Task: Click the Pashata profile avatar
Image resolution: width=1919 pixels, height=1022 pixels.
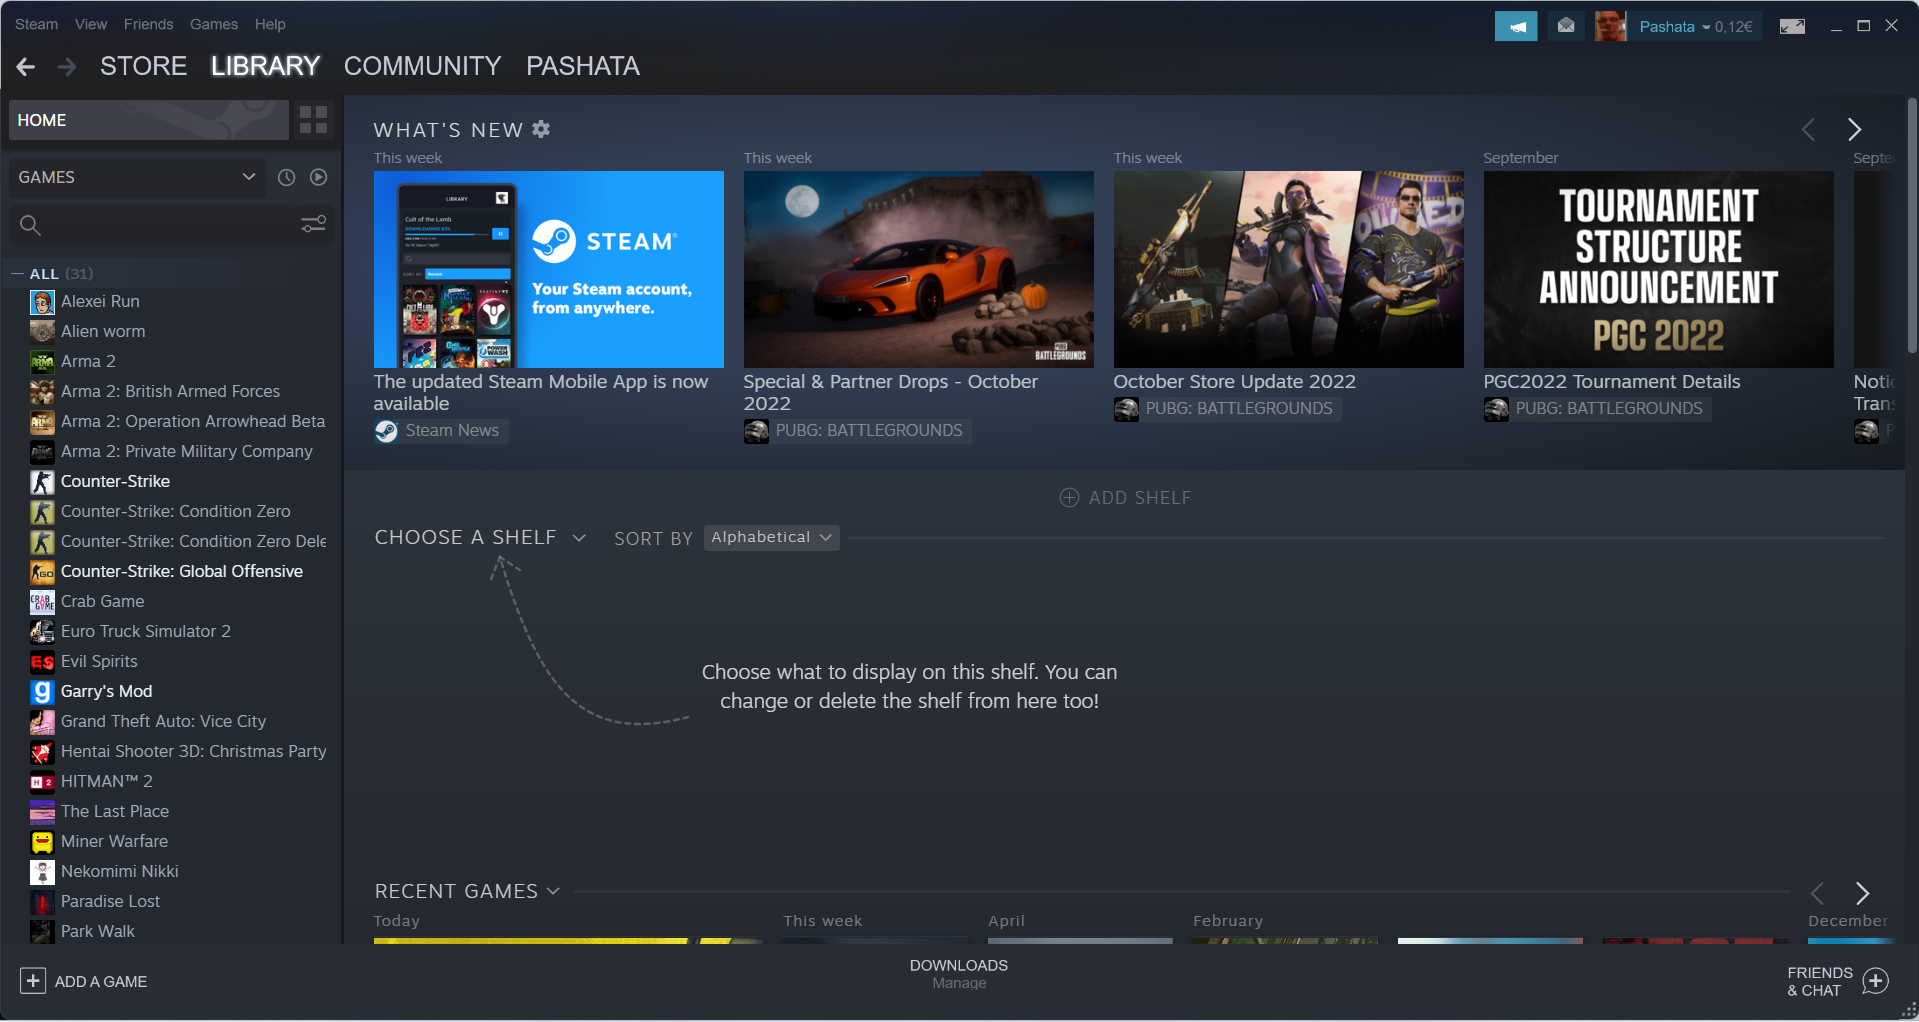Action: tap(1610, 26)
